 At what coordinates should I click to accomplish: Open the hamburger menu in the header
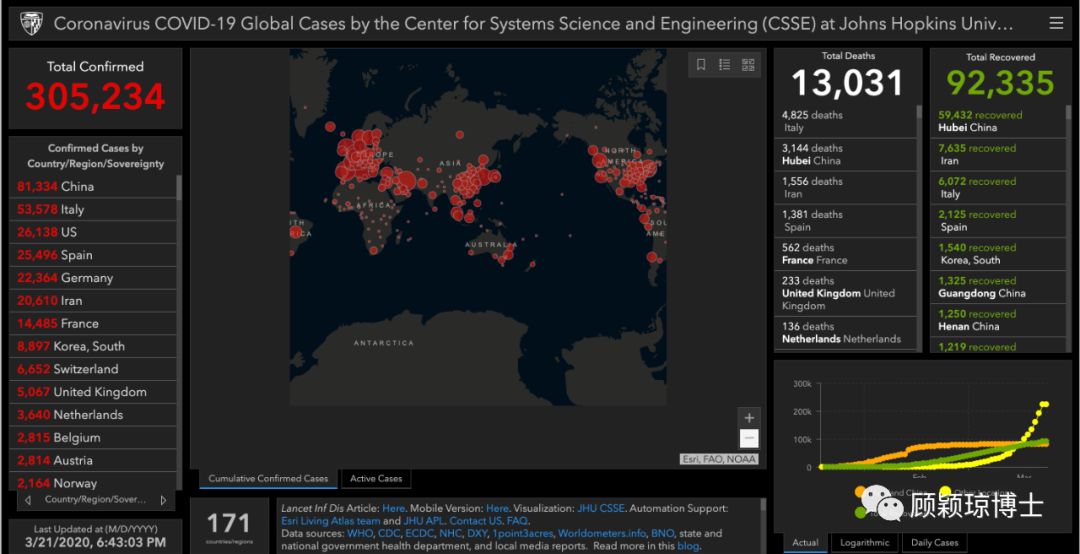click(1056, 23)
